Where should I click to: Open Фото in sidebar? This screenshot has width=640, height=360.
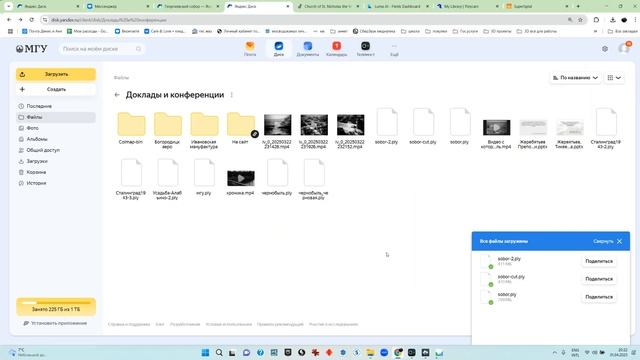(56, 128)
